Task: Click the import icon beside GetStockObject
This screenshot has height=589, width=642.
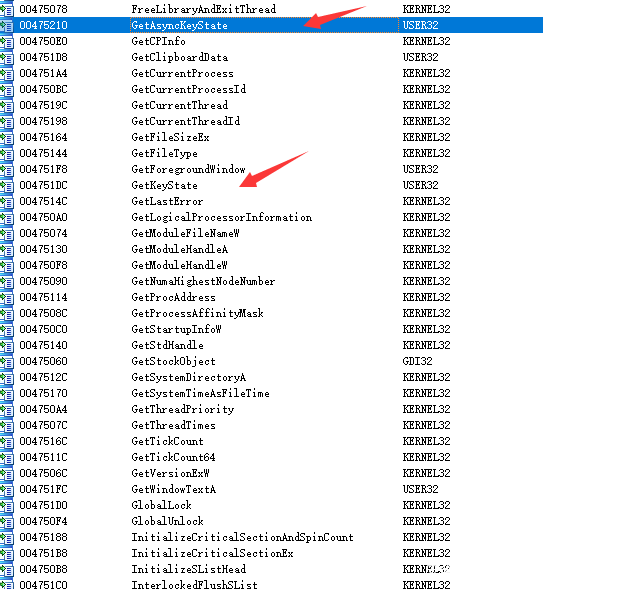Action: coord(7,362)
